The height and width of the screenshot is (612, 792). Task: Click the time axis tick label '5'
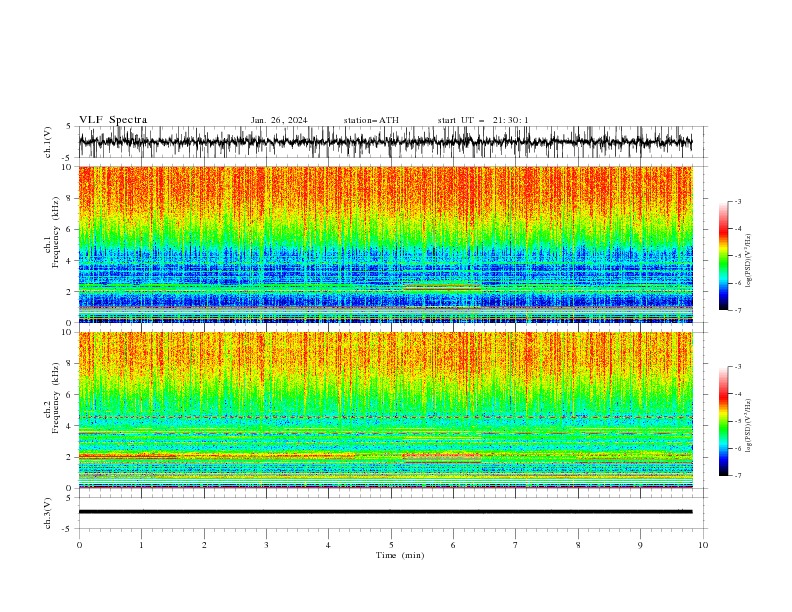point(391,545)
